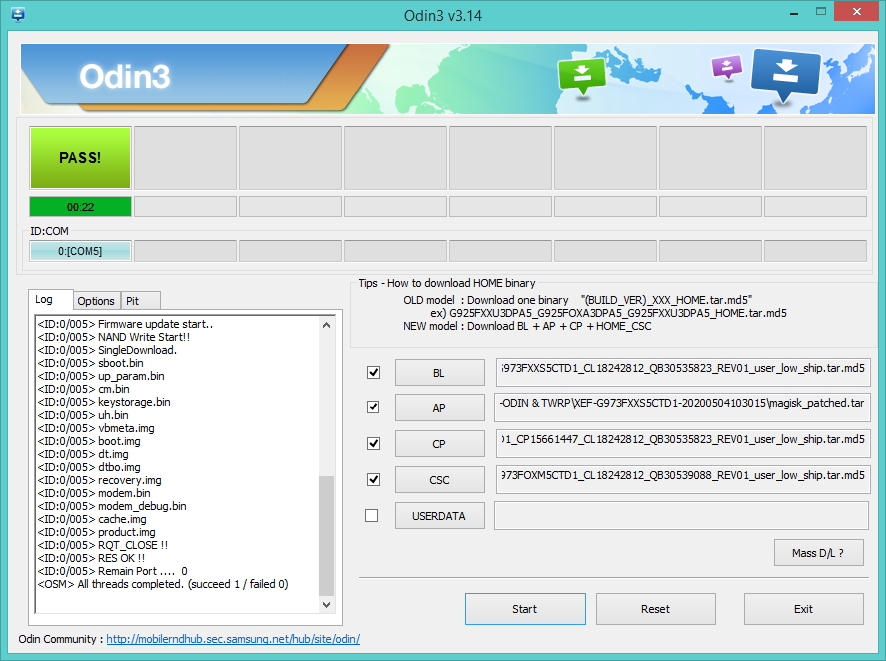Click the green PASS! status box
886x661 pixels.
pyautogui.click(x=80, y=158)
